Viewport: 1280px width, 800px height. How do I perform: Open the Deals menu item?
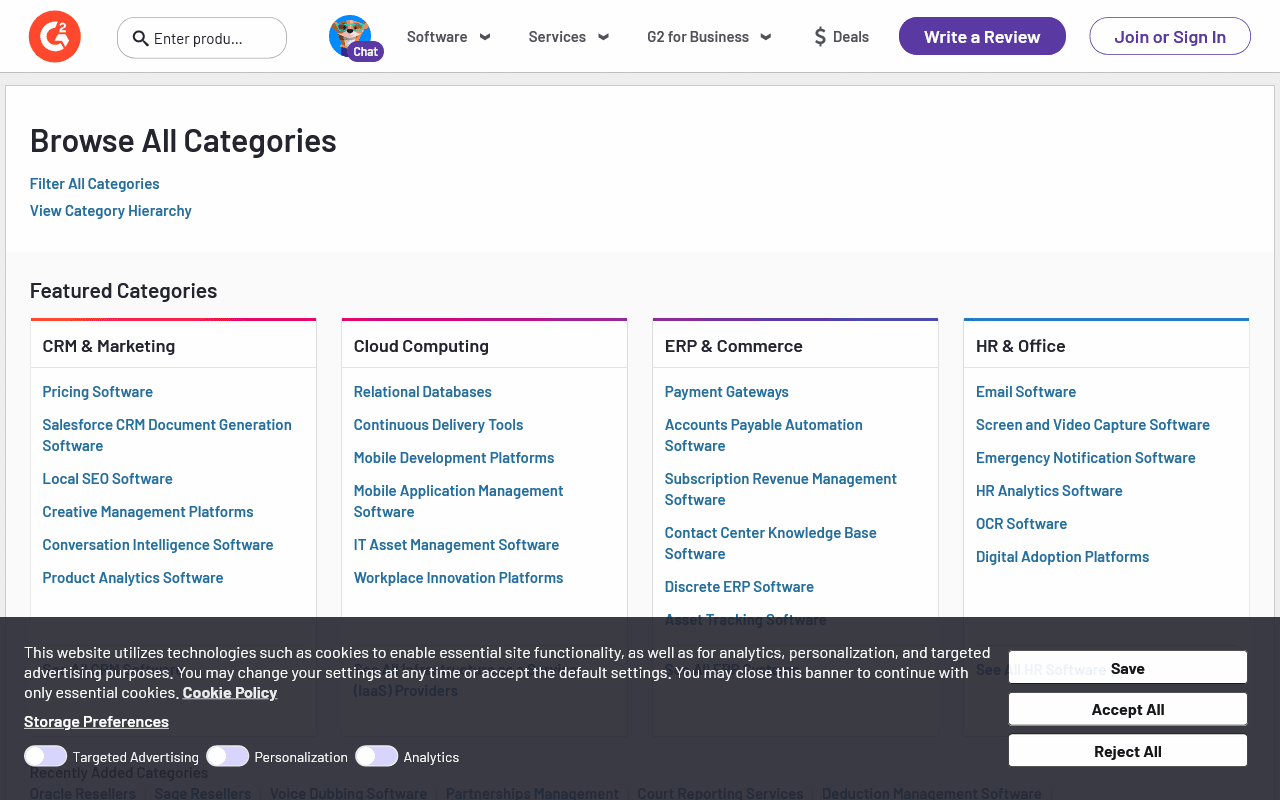pyautogui.click(x=850, y=37)
